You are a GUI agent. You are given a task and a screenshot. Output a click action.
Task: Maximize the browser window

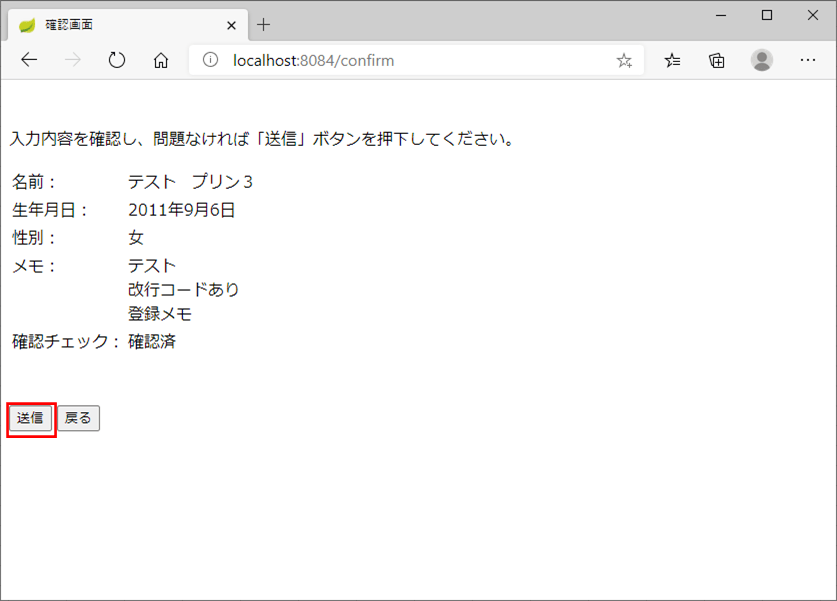[x=767, y=15]
